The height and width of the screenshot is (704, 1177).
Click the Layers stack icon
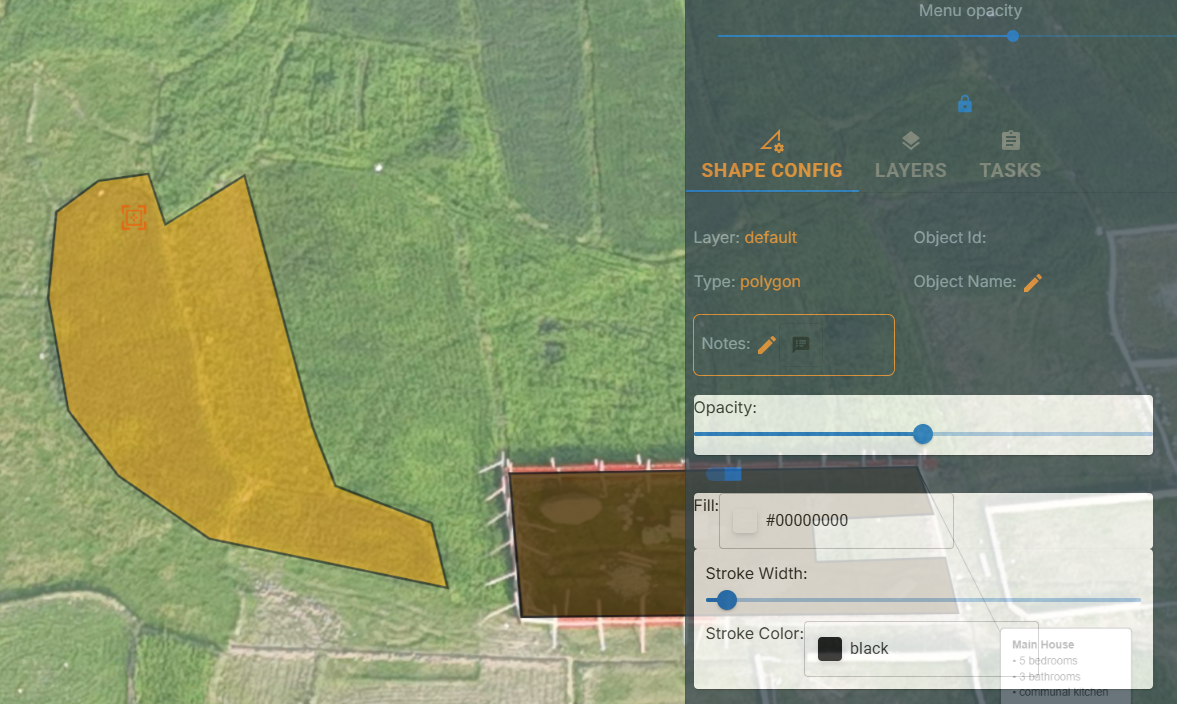910,141
